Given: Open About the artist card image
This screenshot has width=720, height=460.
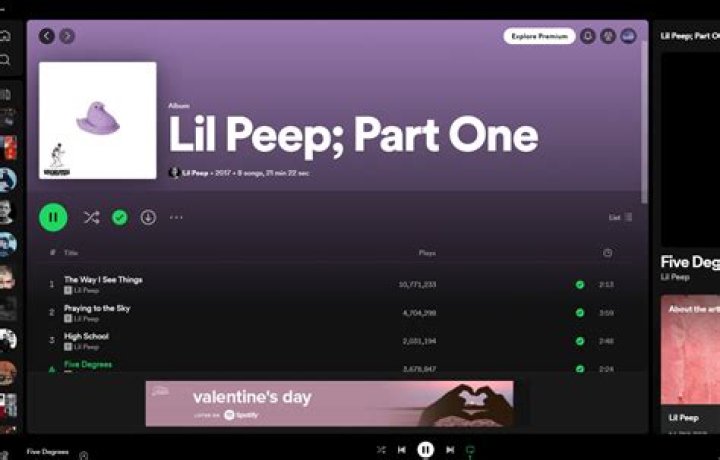Looking at the screenshot, I should pos(690,349).
